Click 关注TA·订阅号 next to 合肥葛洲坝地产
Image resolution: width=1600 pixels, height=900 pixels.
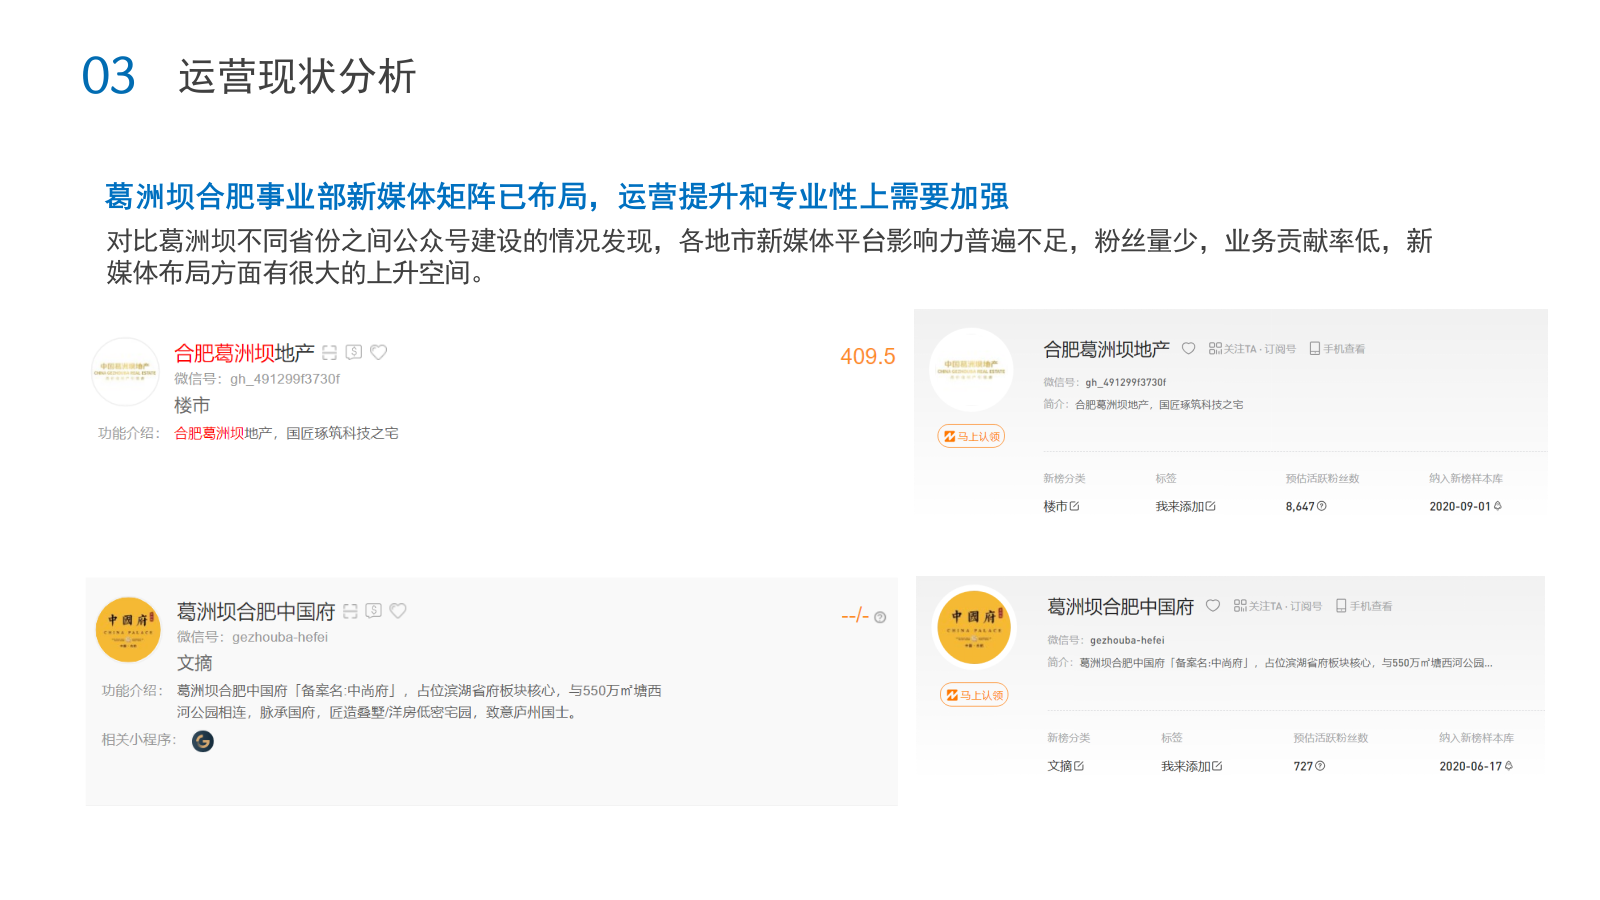pyautogui.click(x=1252, y=349)
